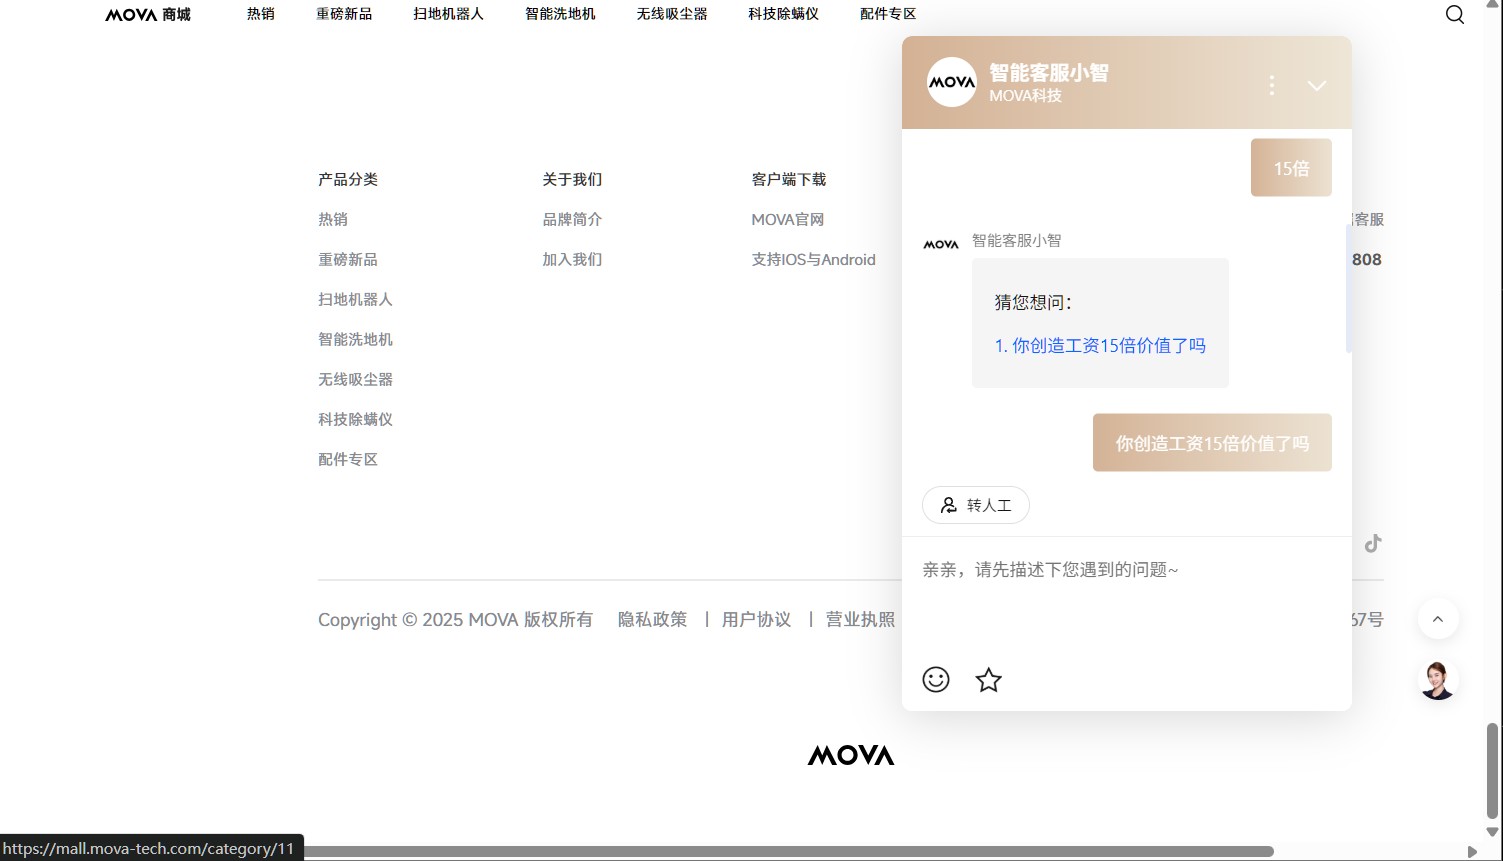Click the vertical page scrollbar thumb
Viewport: 1503px width, 861px height.
[1493, 771]
